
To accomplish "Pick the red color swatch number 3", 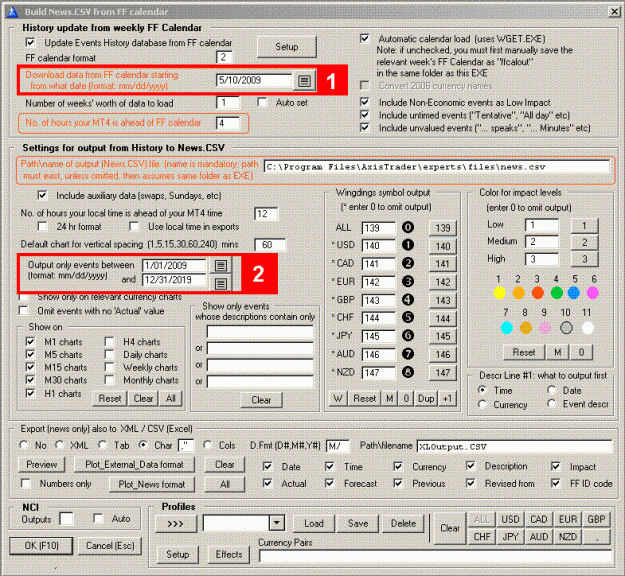I will (537, 293).
